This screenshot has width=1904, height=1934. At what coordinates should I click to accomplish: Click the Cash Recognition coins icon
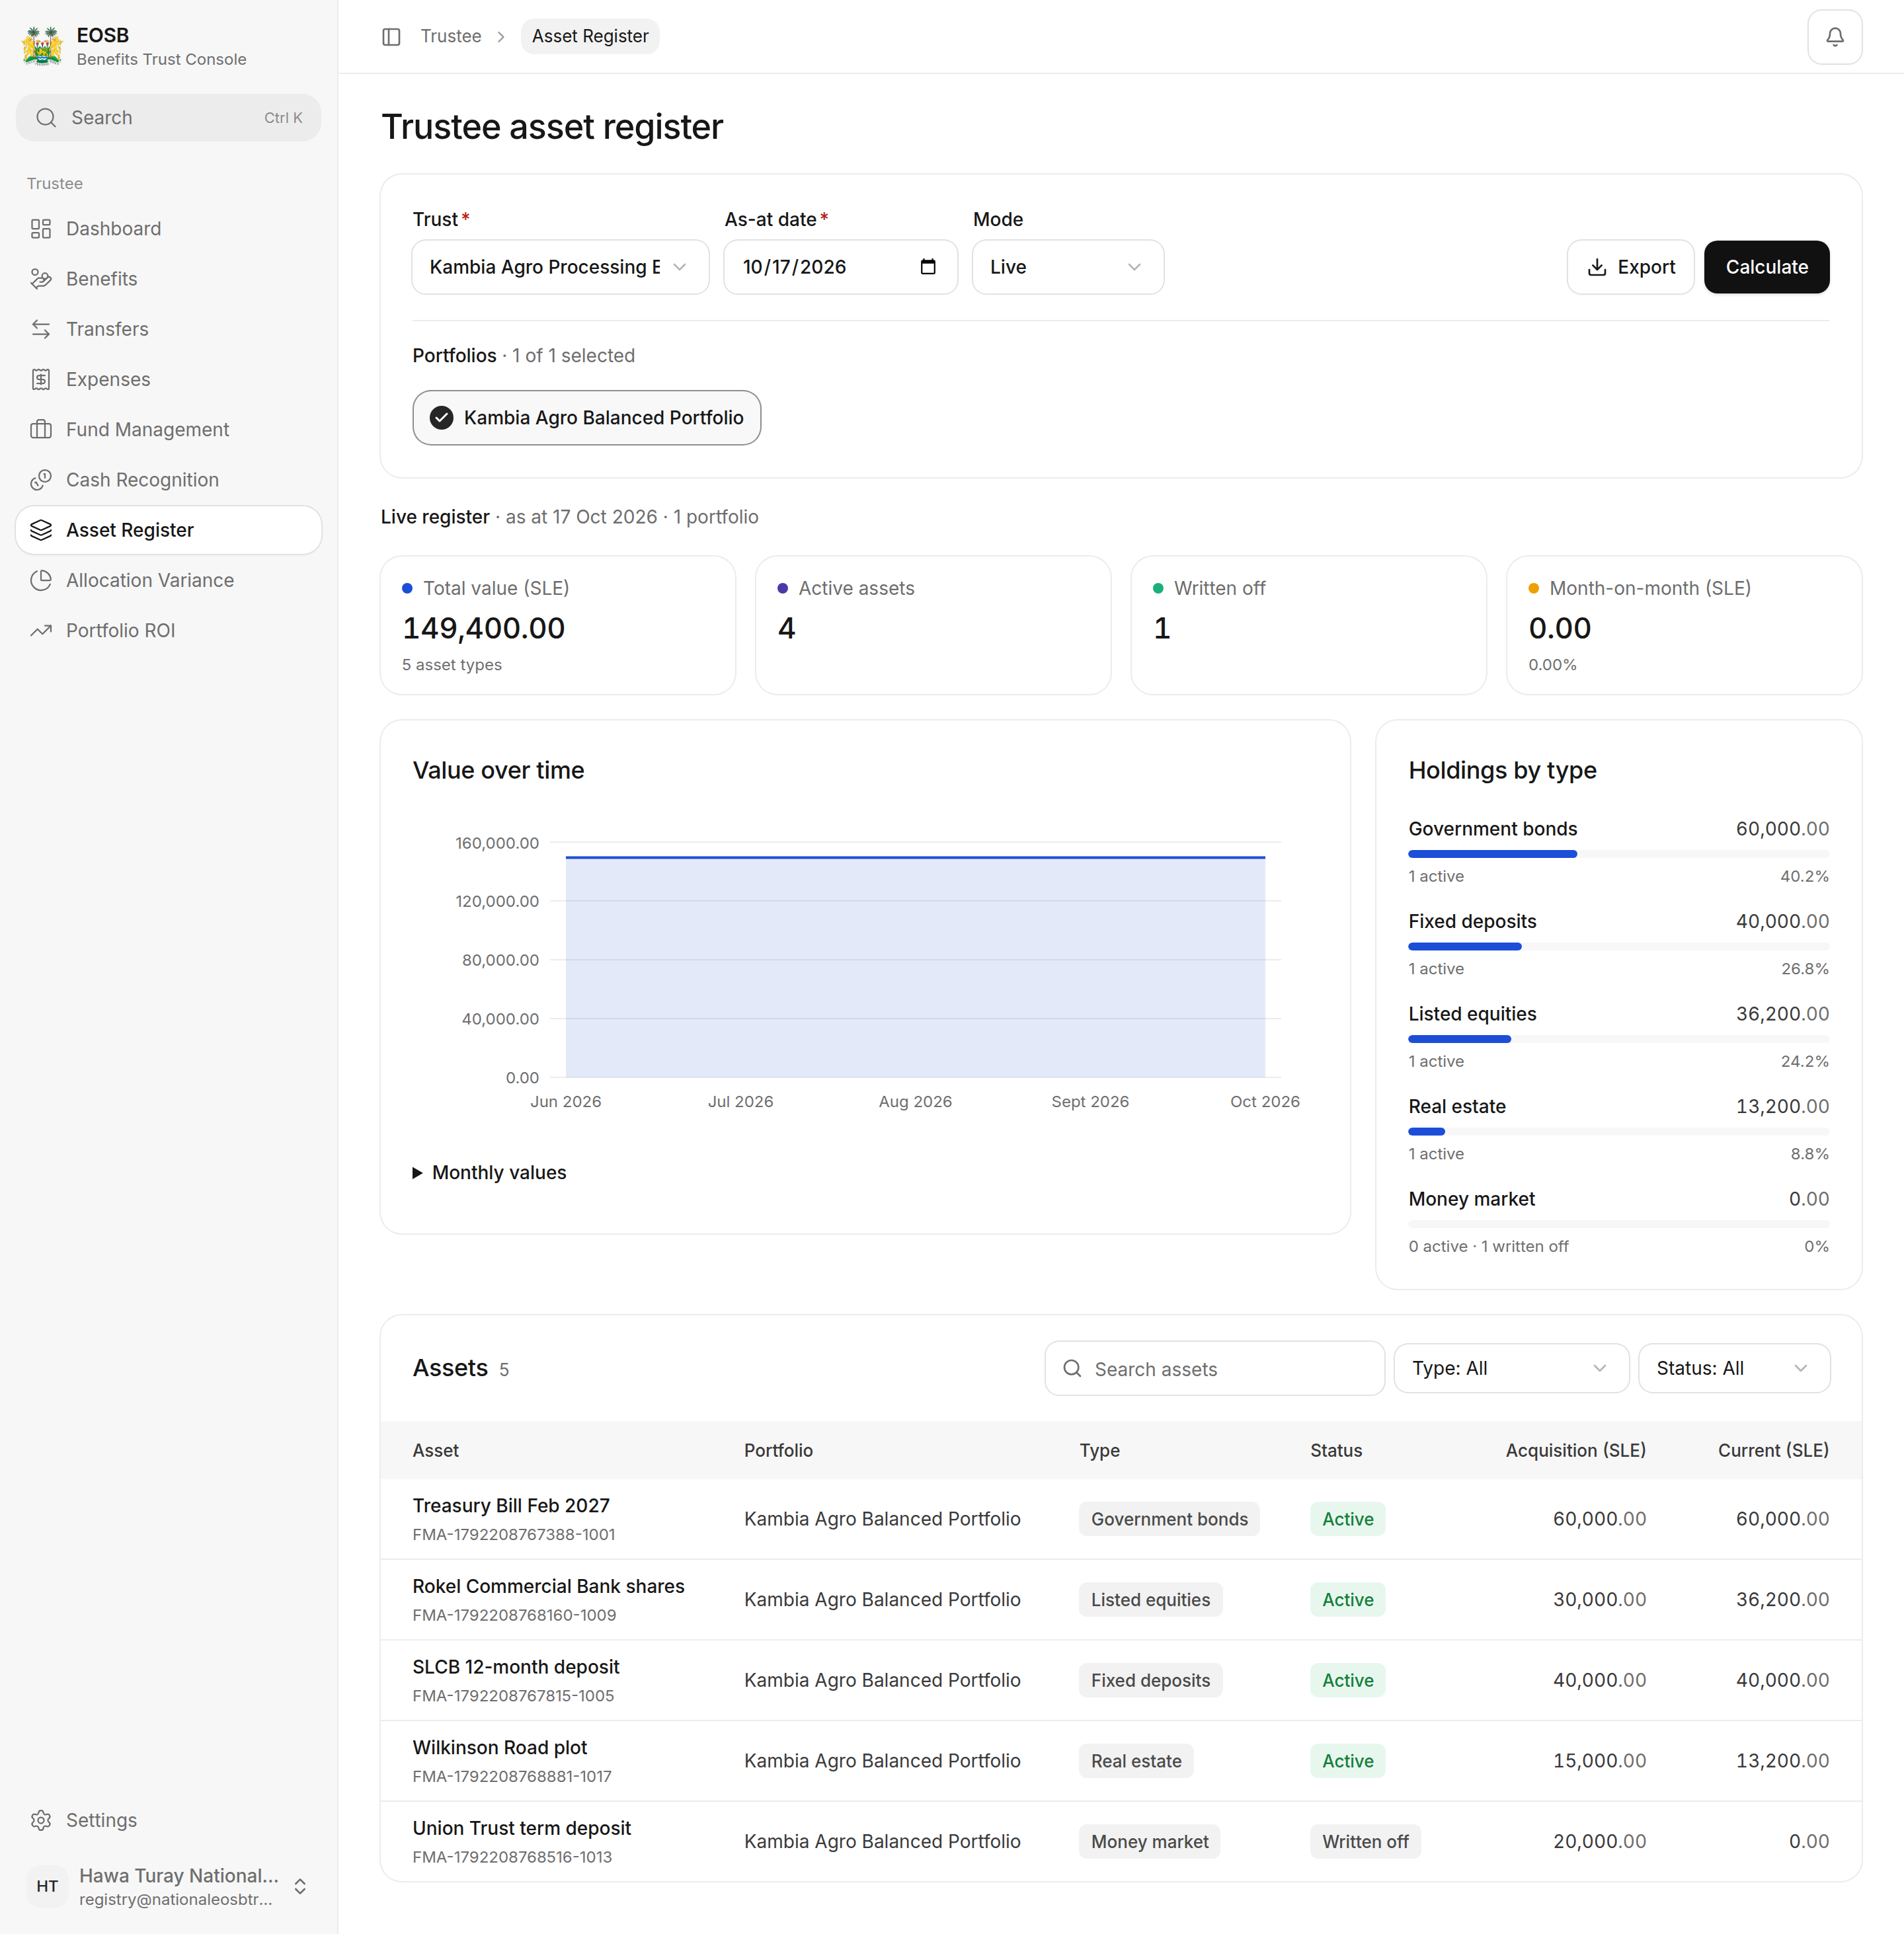[41, 480]
